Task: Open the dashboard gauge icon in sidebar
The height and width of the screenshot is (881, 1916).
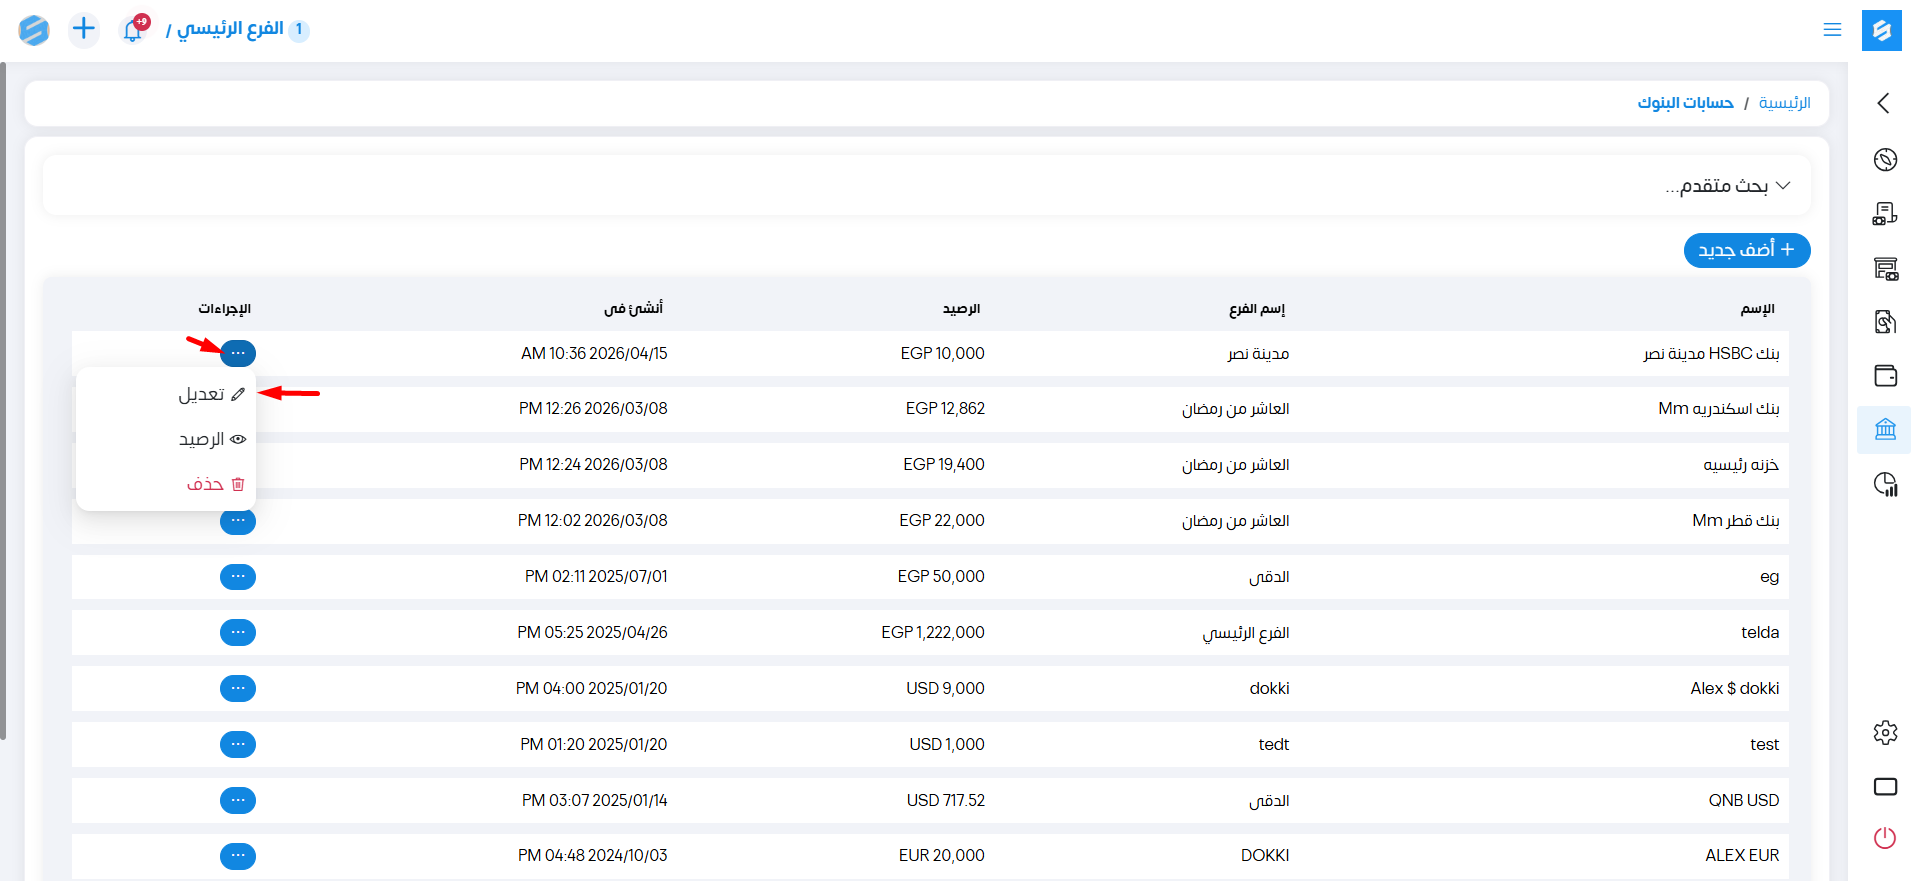Action: tap(1885, 160)
